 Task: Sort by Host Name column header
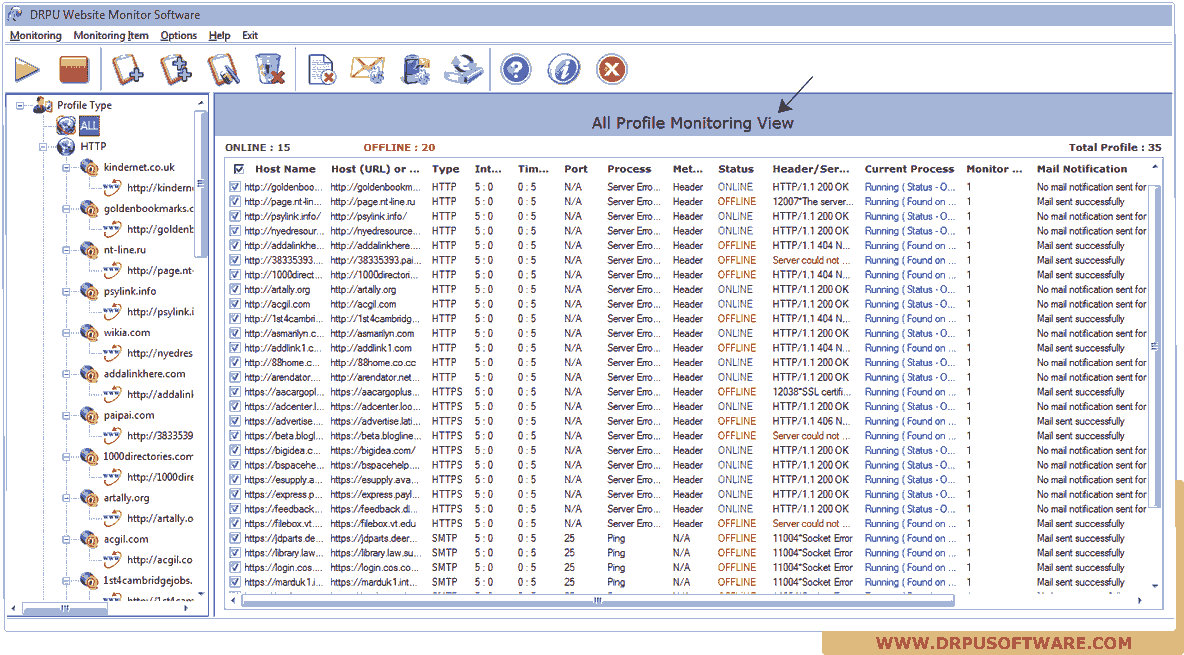285,169
